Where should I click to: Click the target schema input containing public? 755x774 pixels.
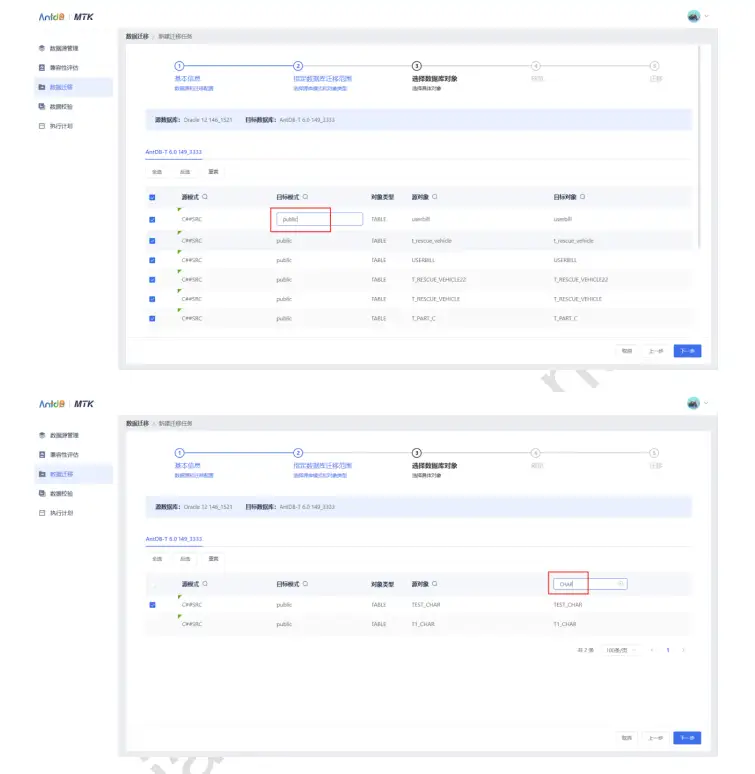pyautogui.click(x=319, y=219)
